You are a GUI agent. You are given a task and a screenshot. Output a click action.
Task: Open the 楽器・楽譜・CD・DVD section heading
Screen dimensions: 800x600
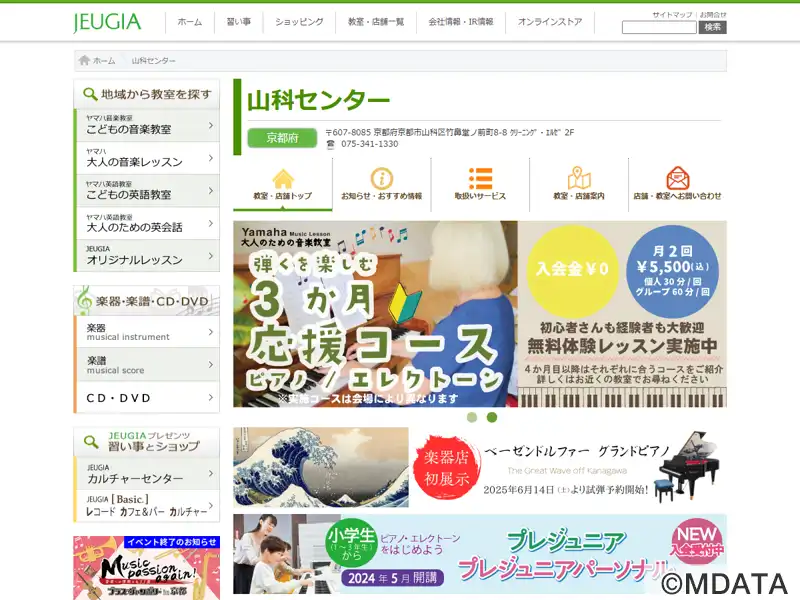coord(147,300)
